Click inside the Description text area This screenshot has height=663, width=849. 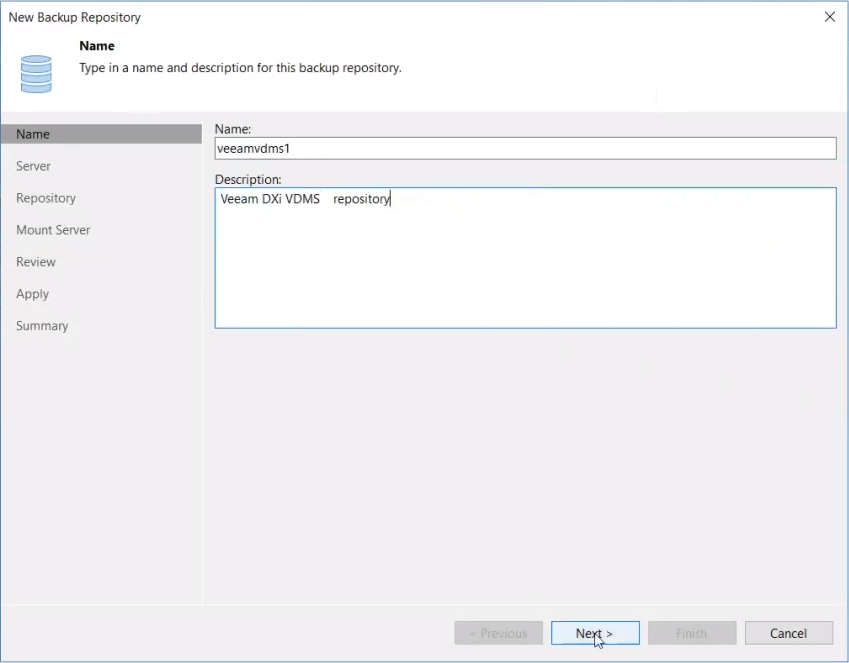click(525, 258)
